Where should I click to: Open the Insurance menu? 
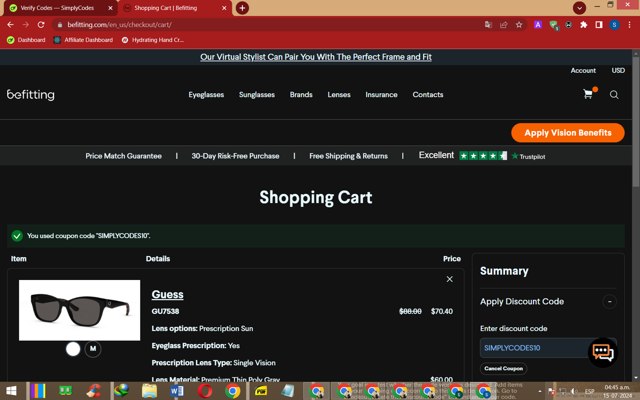click(381, 95)
